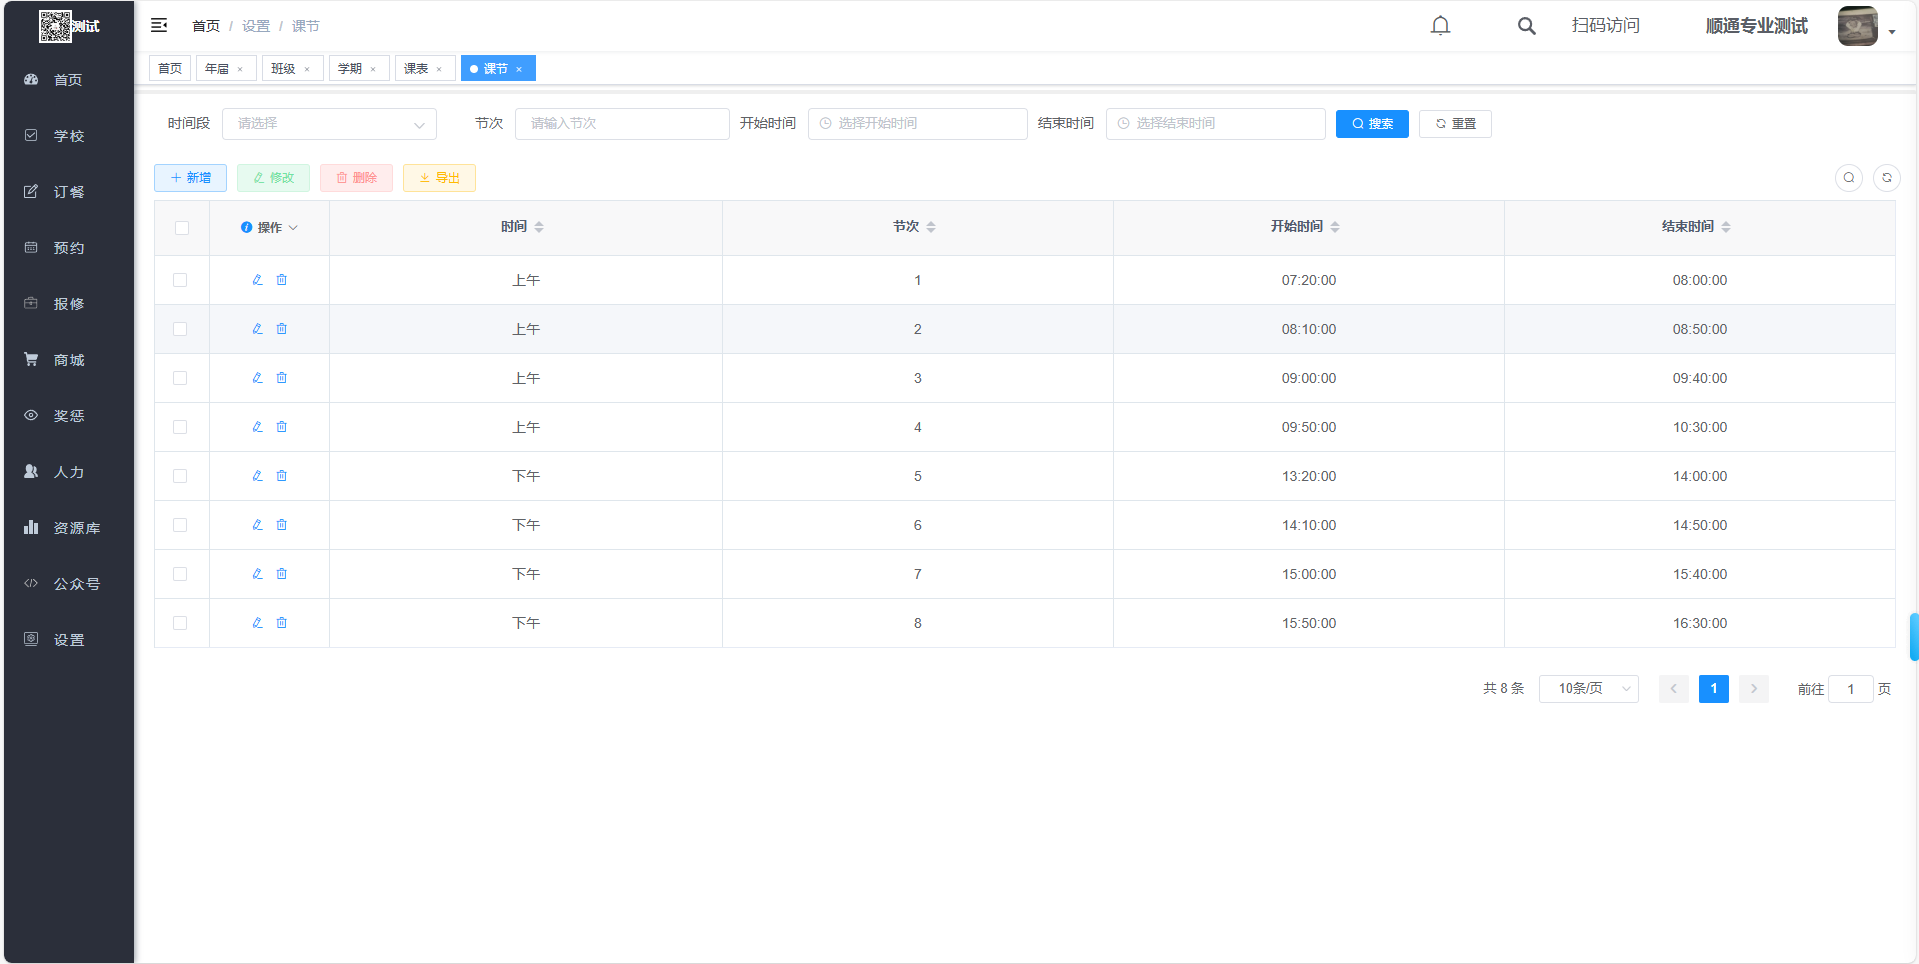The height and width of the screenshot is (964, 1919).
Task: Collapse the sidebar with the hamburger icon
Action: tap(159, 25)
